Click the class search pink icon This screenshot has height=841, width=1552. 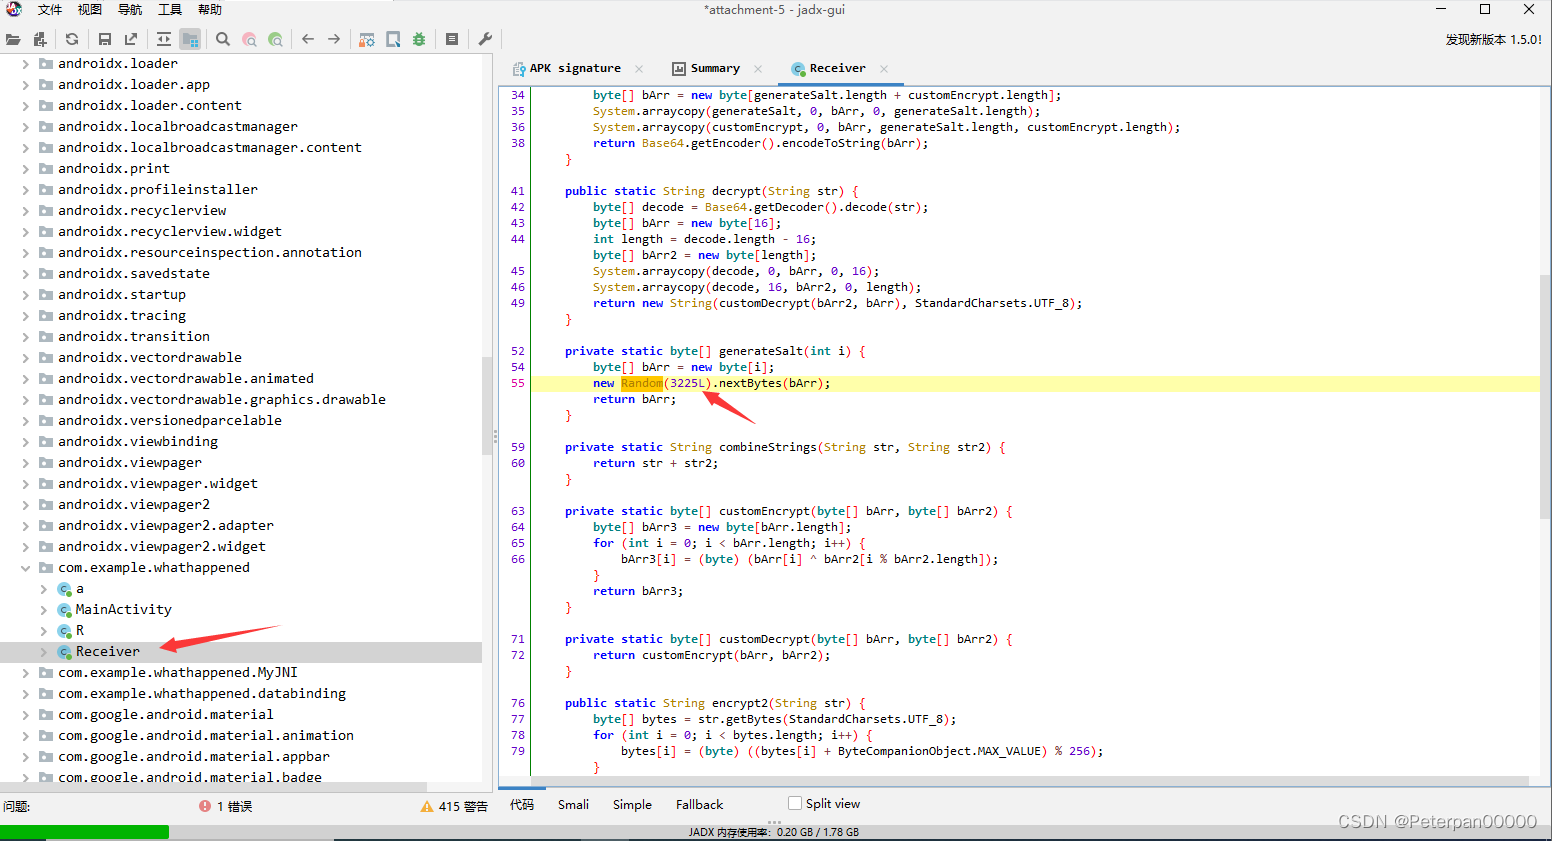tap(249, 39)
